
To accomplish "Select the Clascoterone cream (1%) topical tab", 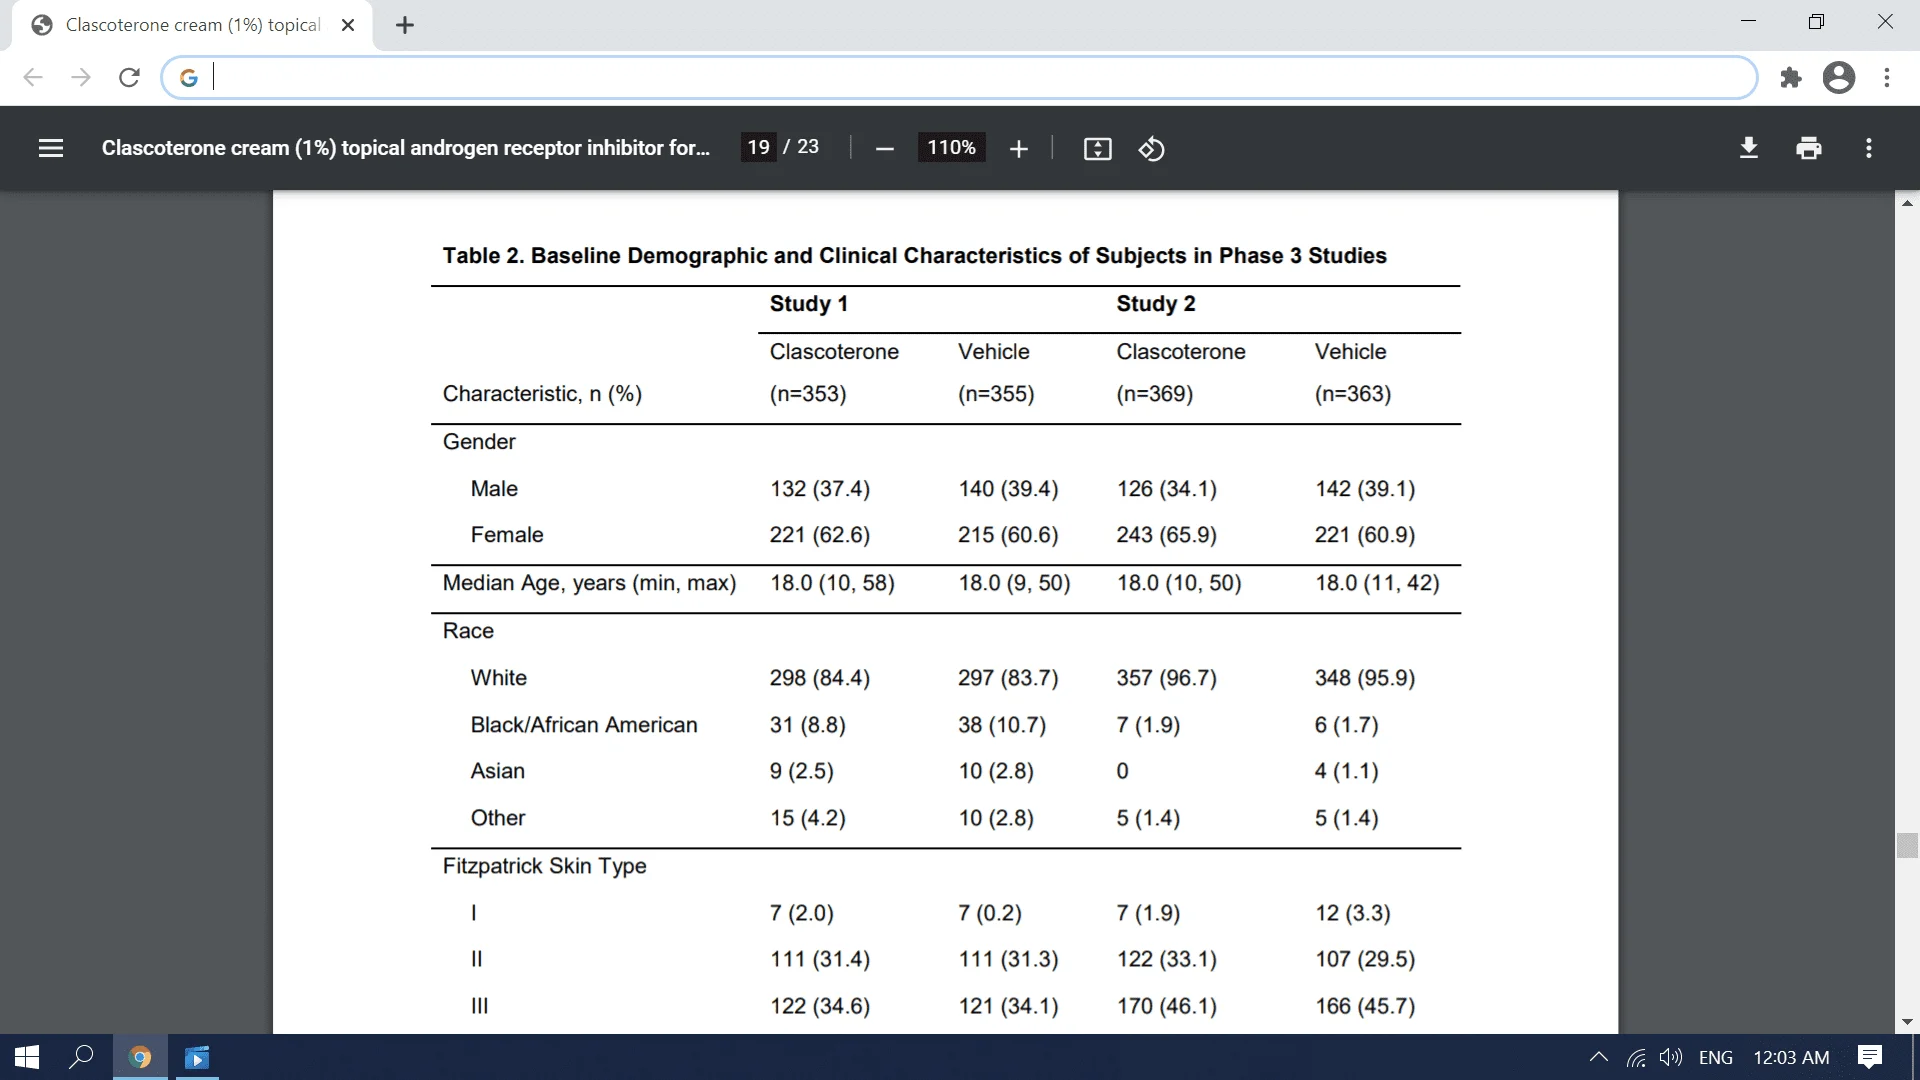I will tap(192, 25).
